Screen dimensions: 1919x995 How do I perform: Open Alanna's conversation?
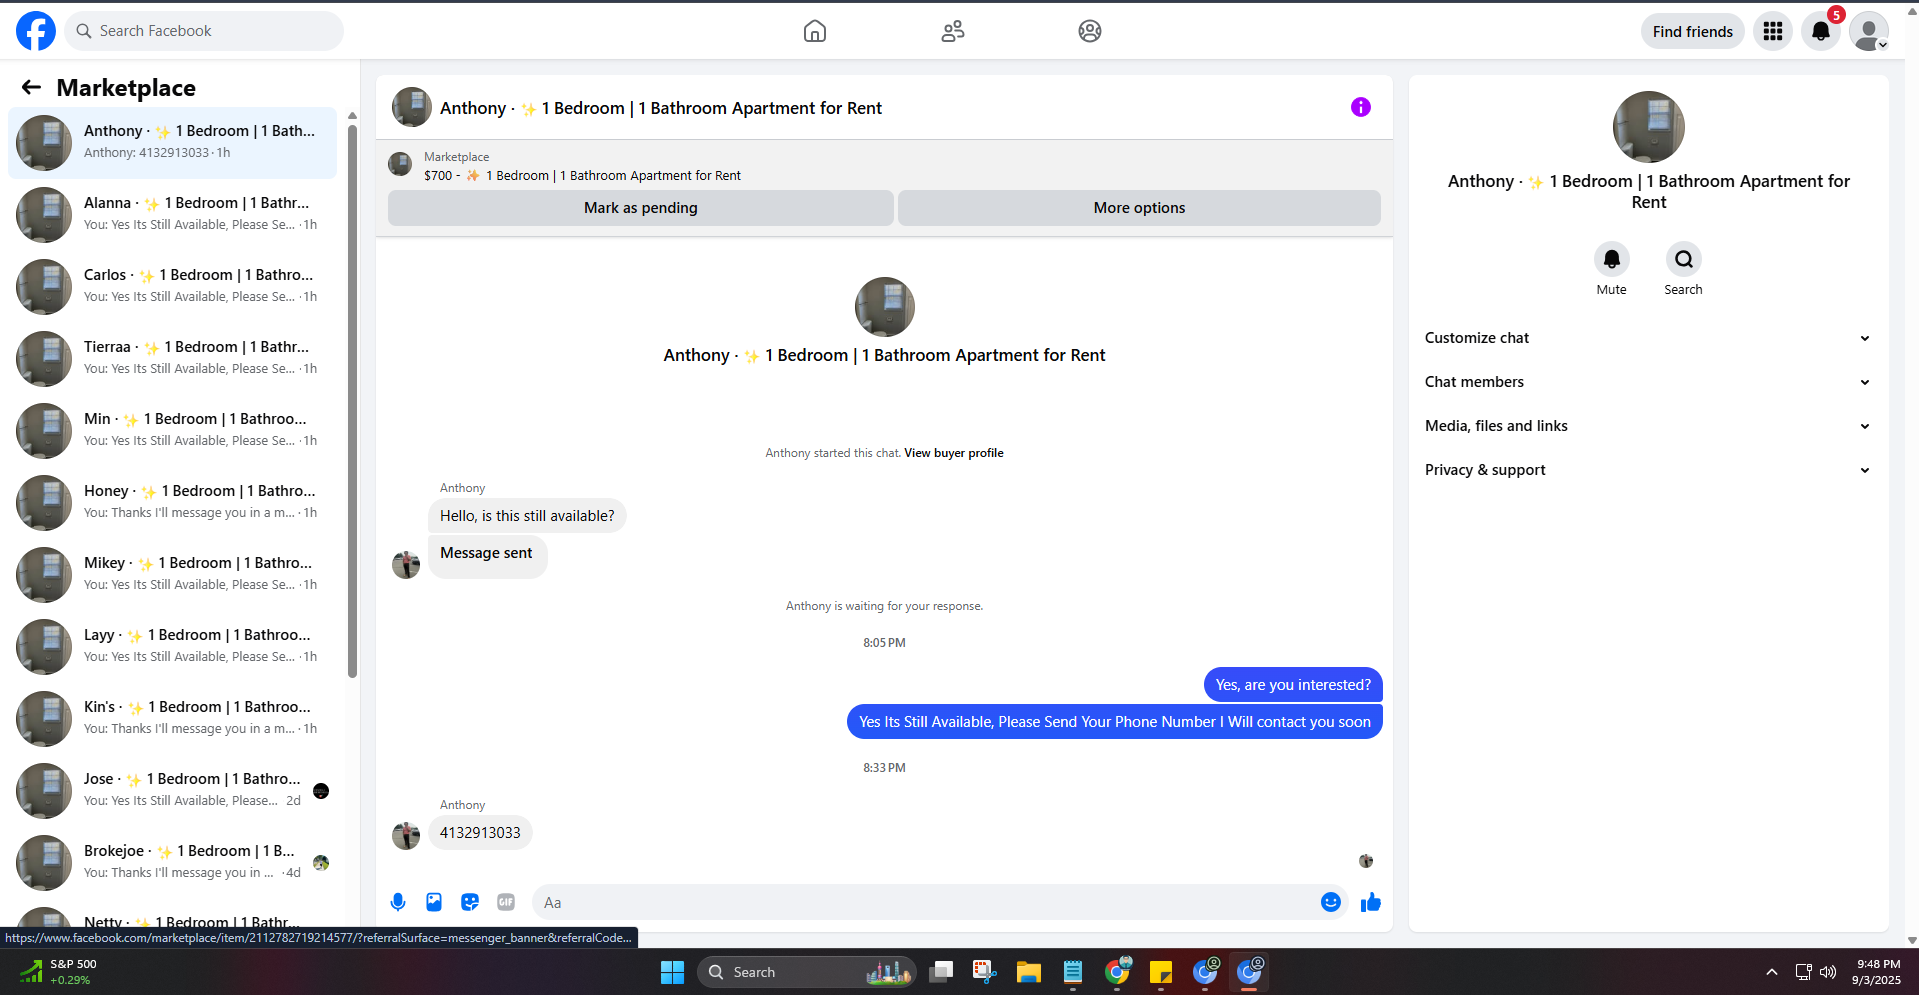(172, 215)
